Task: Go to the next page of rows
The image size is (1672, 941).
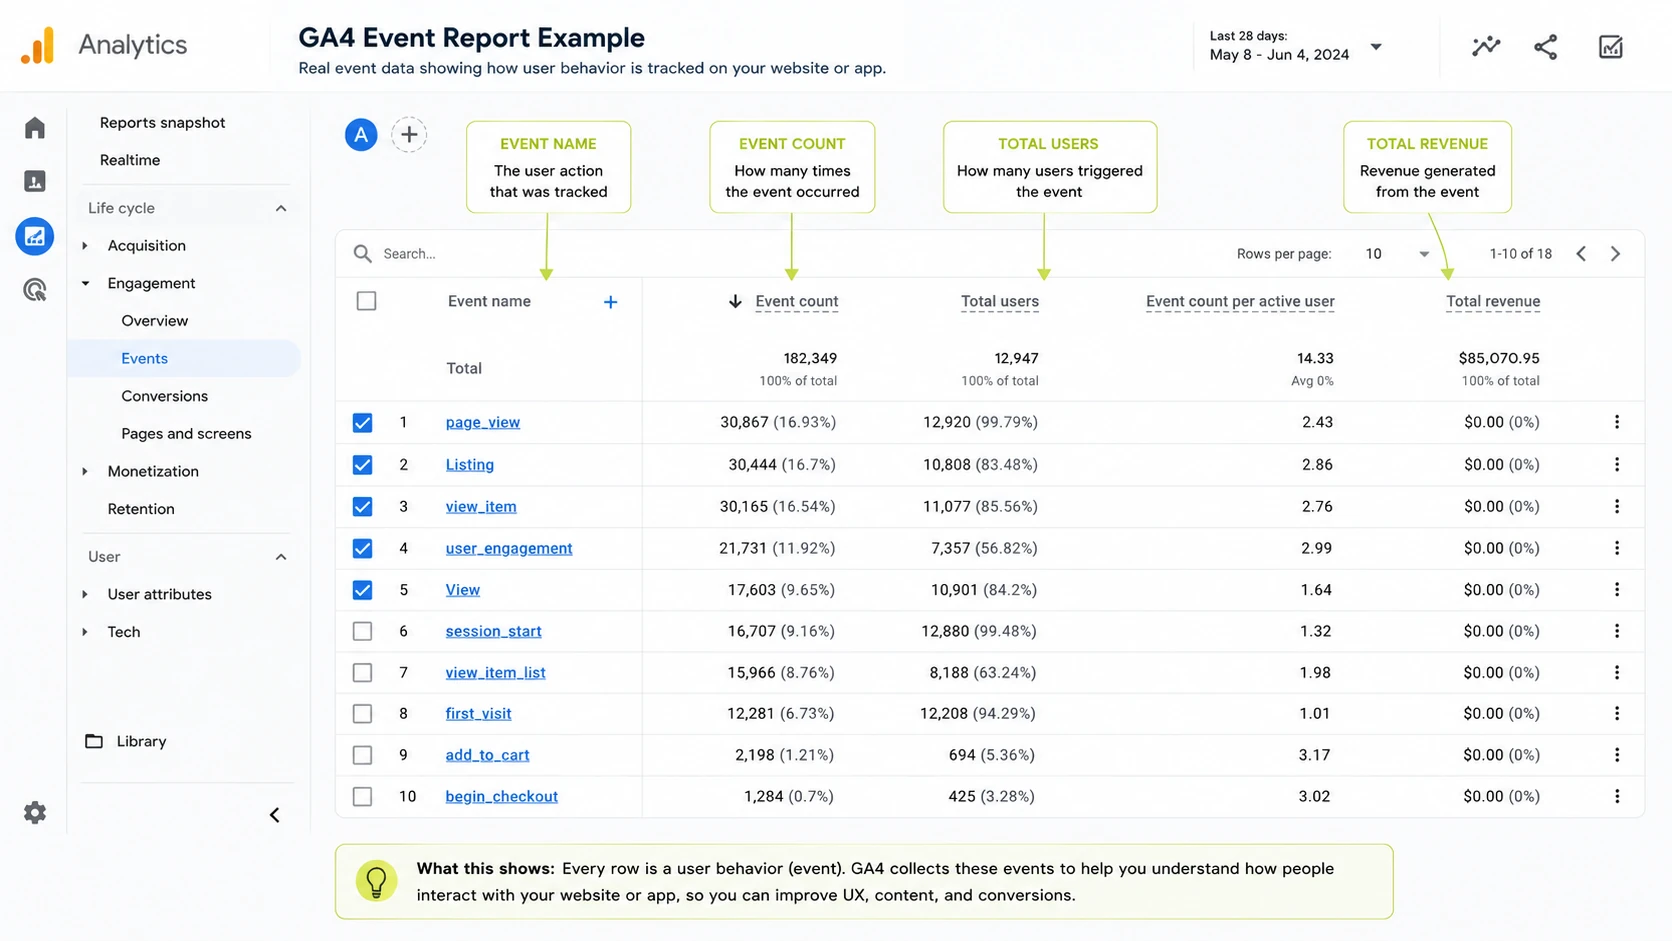Action: click(1616, 254)
